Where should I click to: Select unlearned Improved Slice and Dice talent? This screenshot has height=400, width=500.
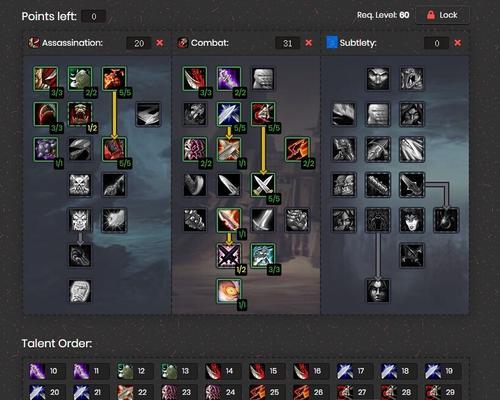tap(148, 114)
